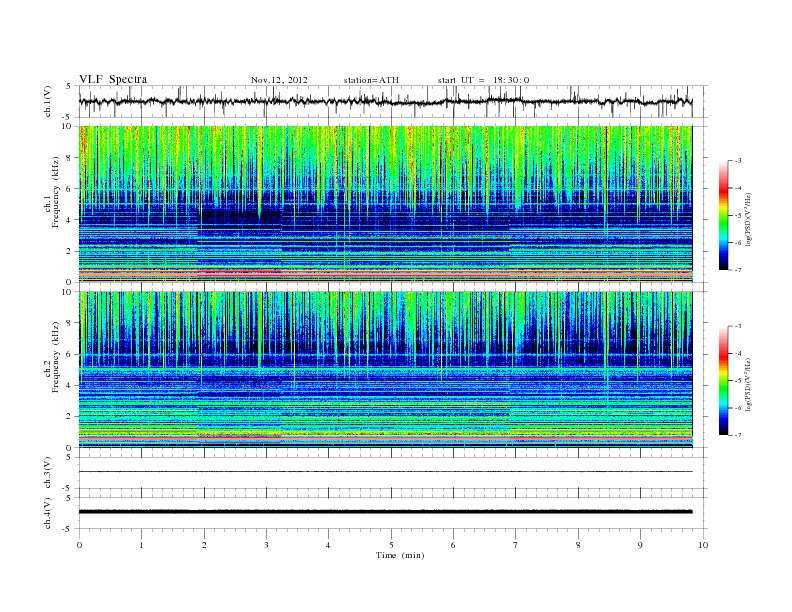The image size is (792, 612).
Task: Click the ch.2 color scale bar
Action: click(724, 381)
